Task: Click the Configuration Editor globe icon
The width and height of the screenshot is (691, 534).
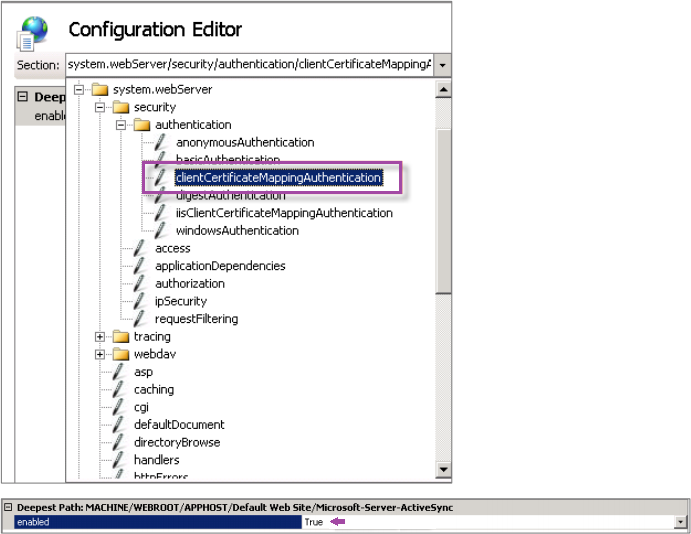Action: click(x=32, y=33)
